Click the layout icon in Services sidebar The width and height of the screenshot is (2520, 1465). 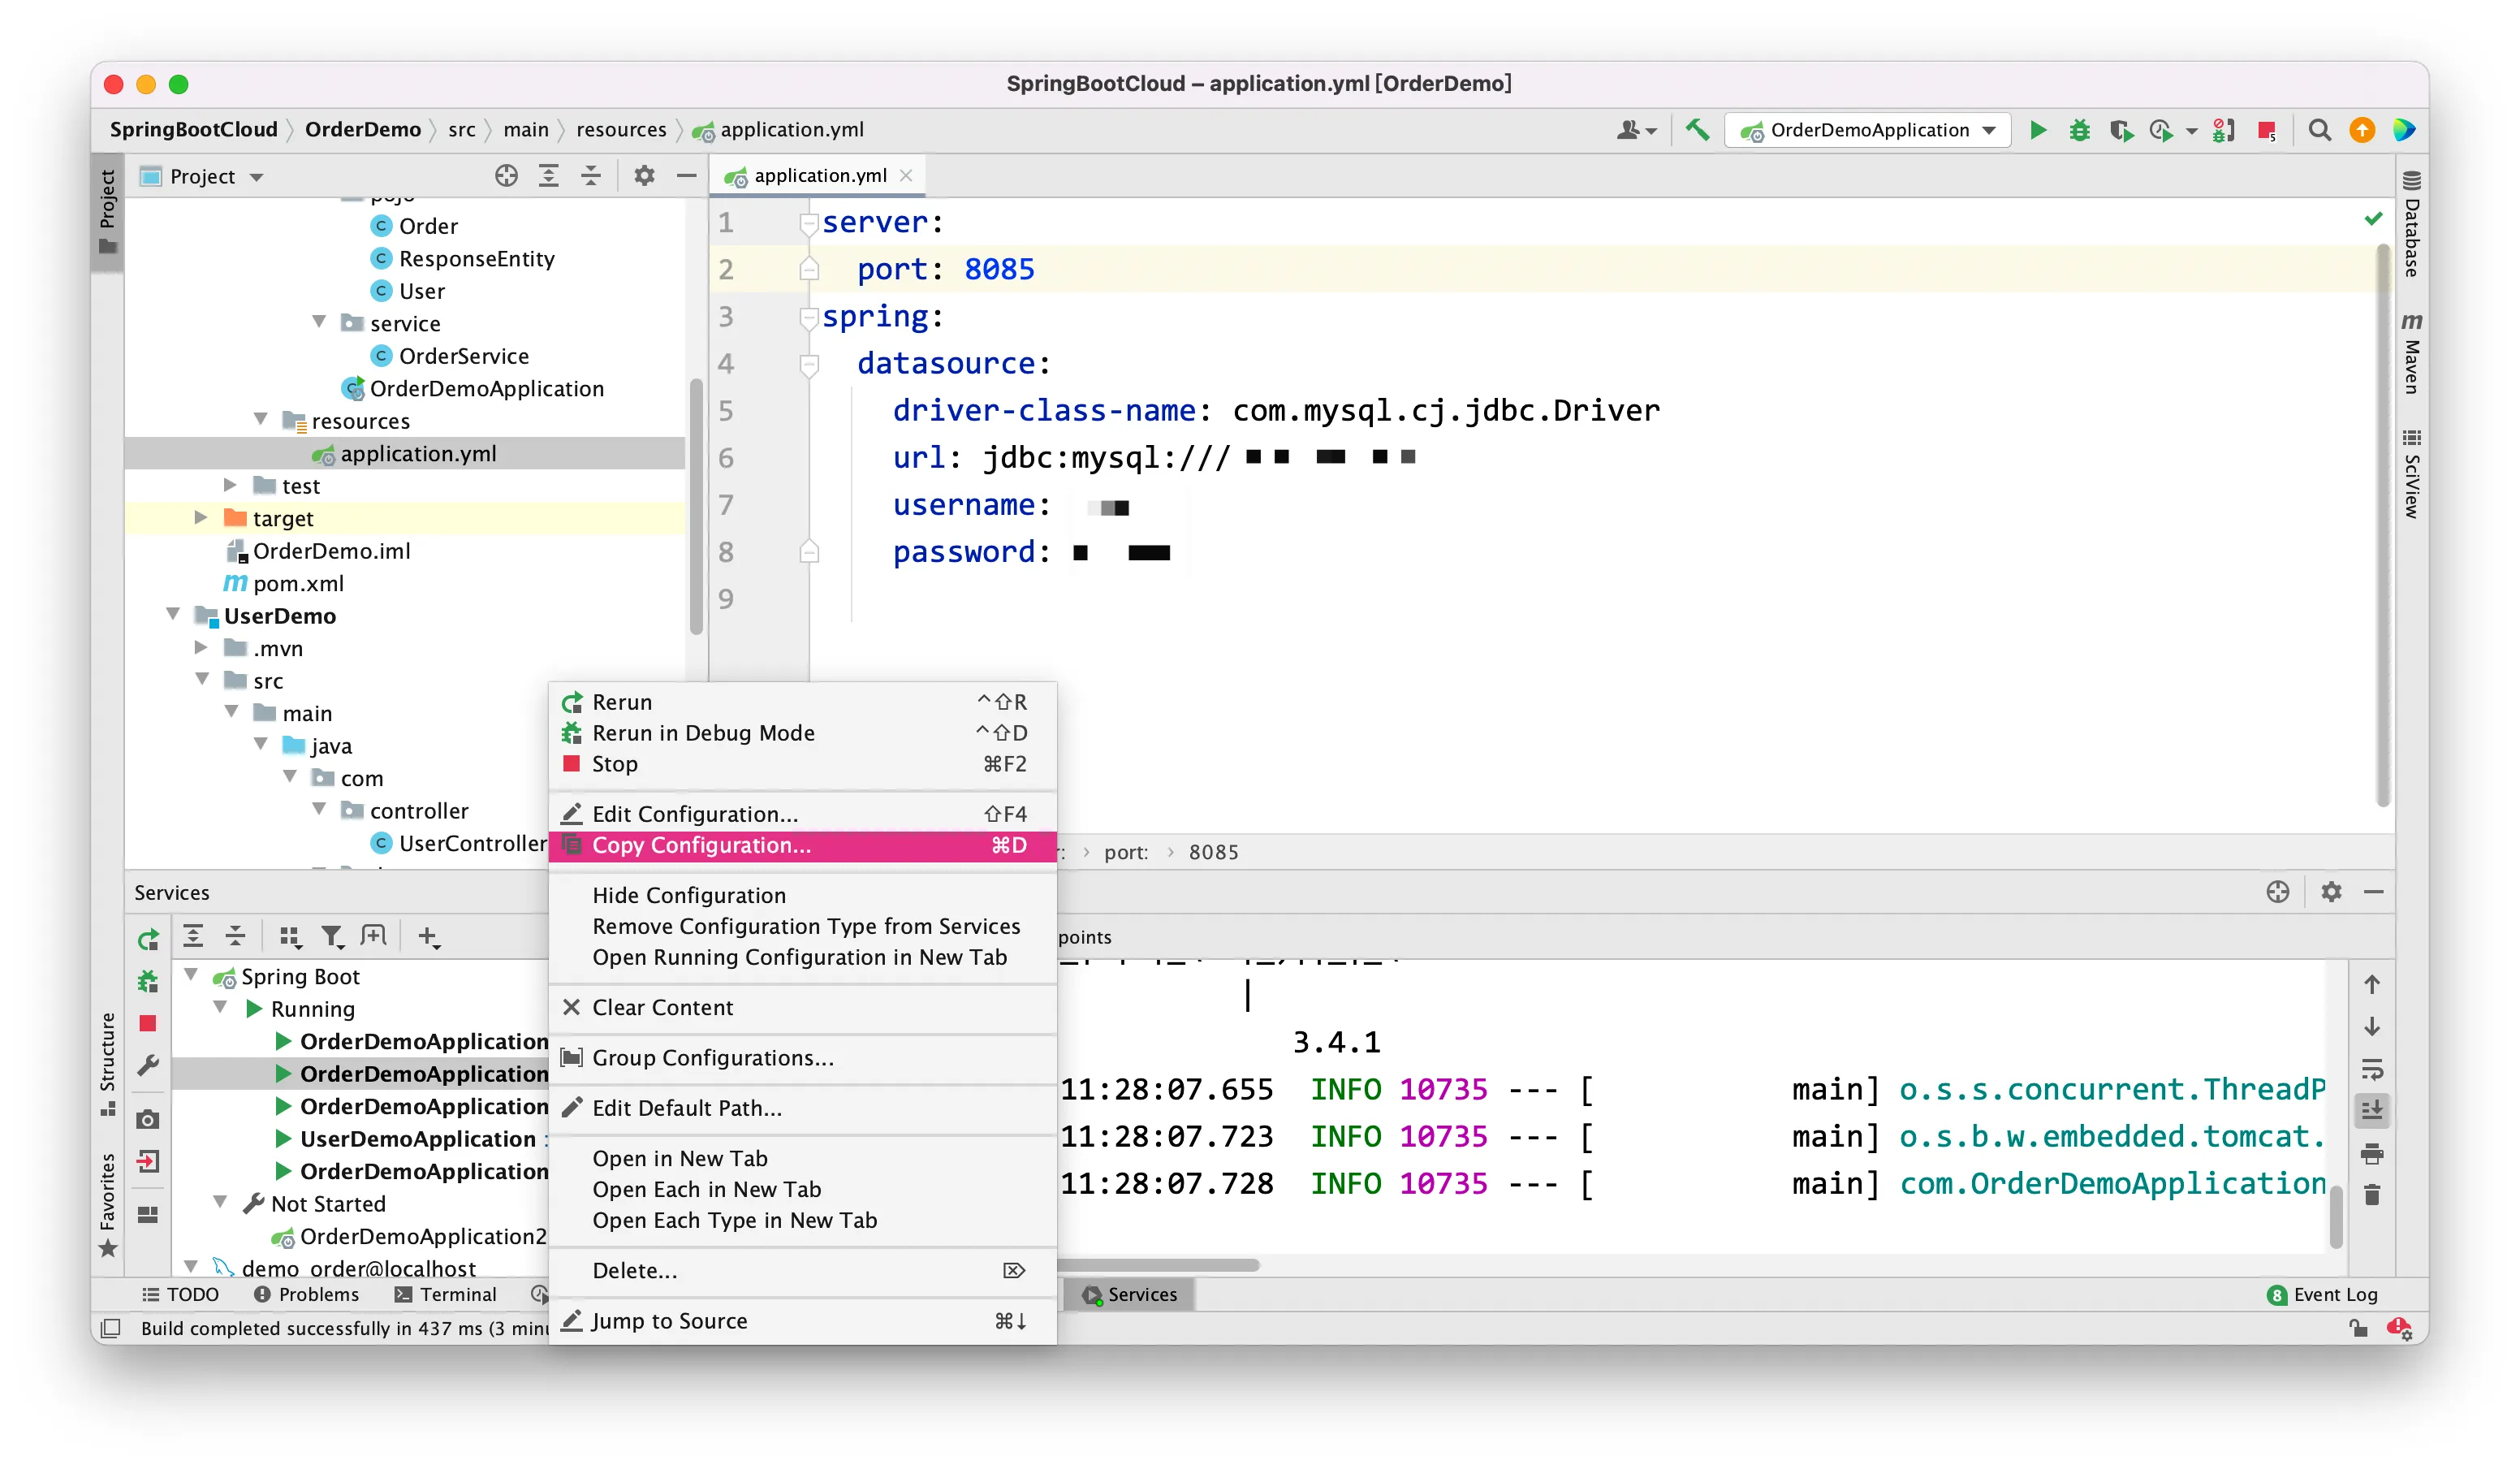pos(148,1214)
